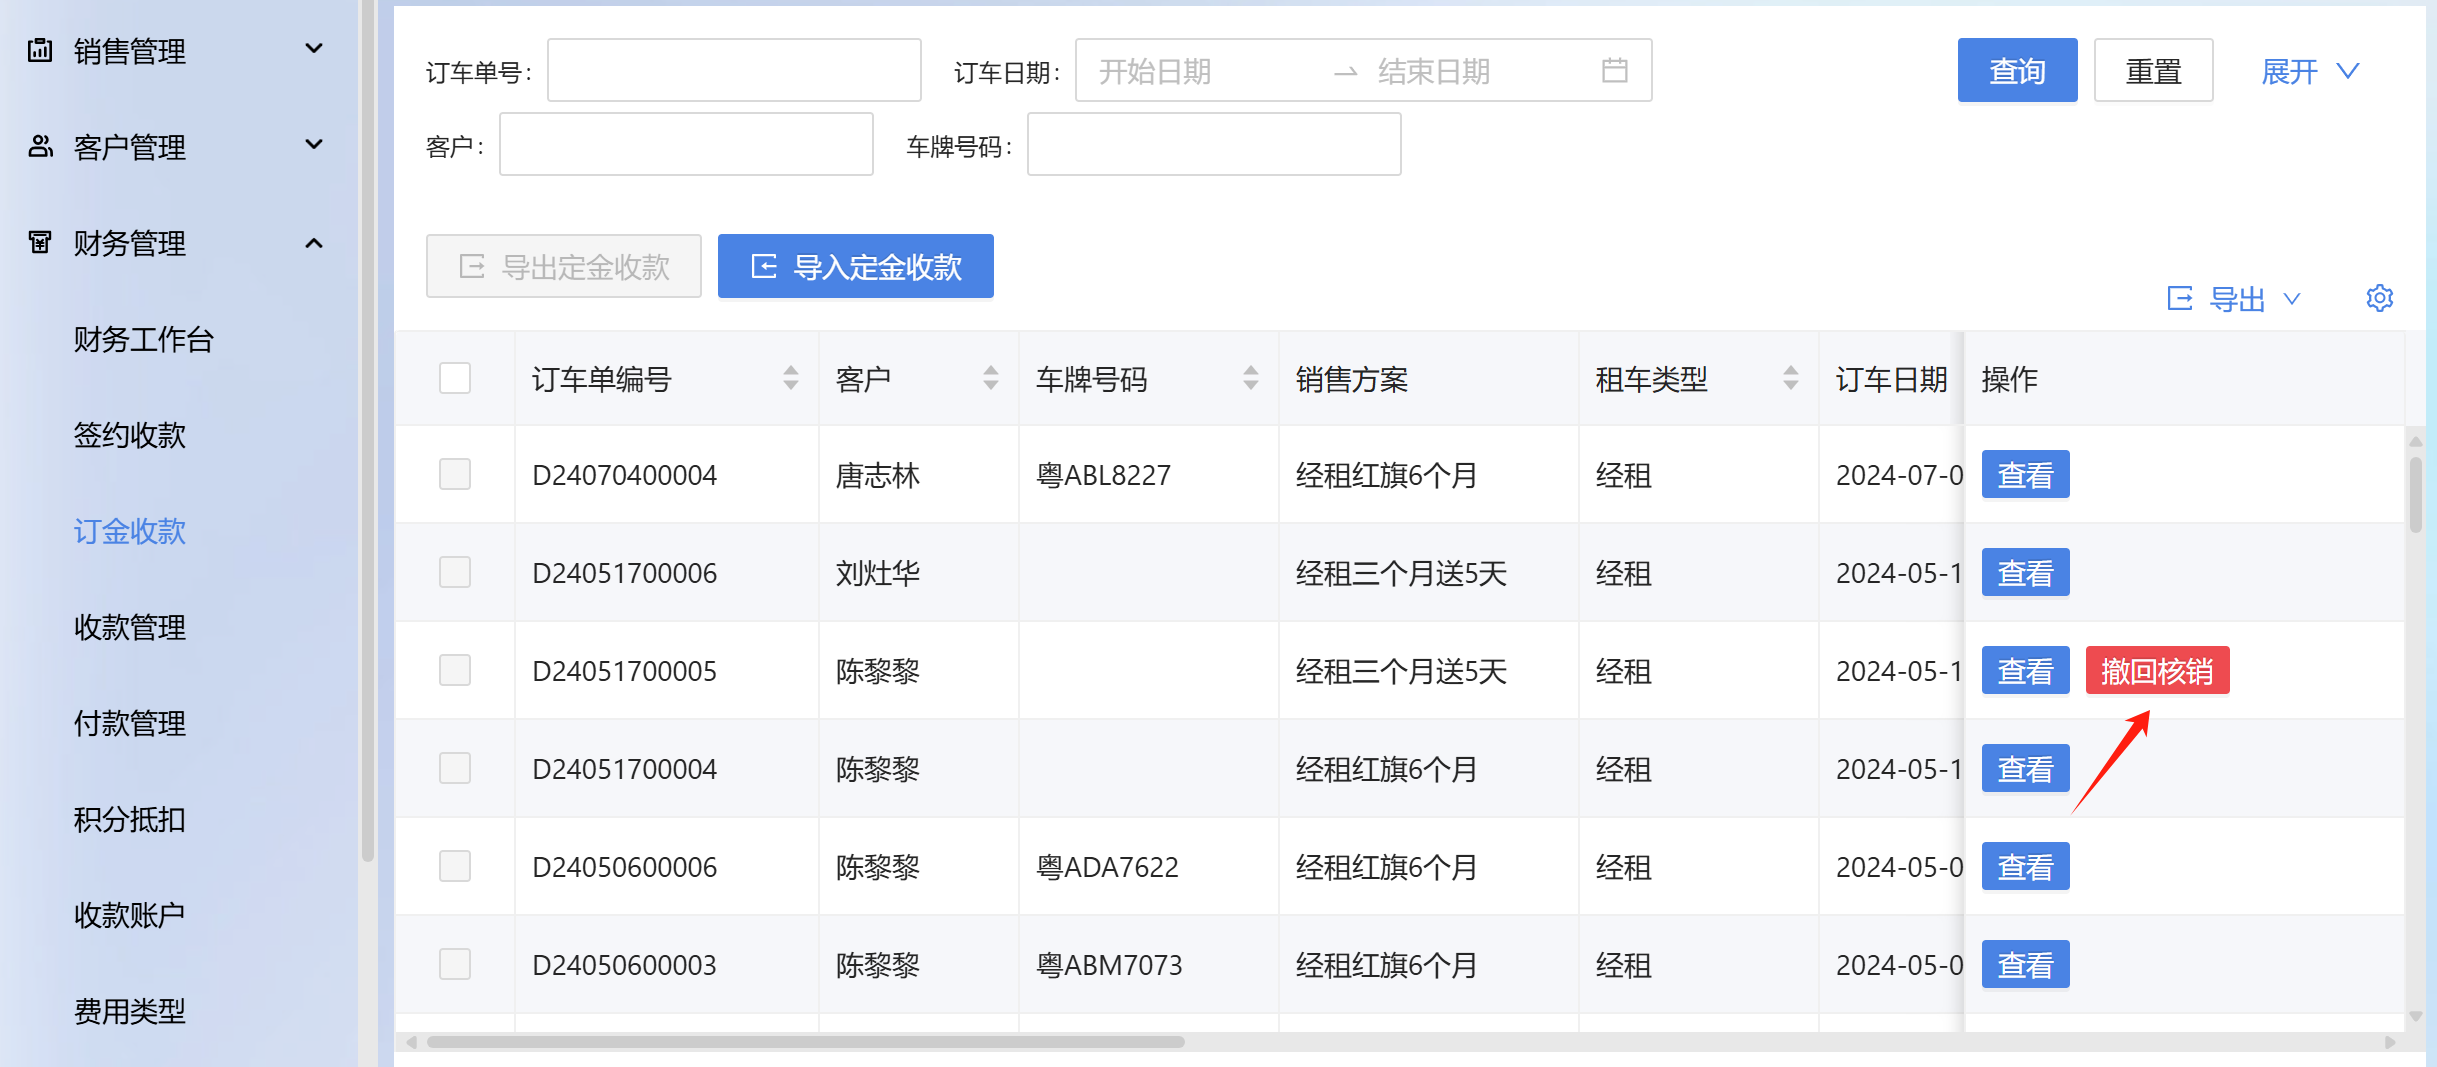Go to 收款管理 menu item

pyautogui.click(x=130, y=627)
